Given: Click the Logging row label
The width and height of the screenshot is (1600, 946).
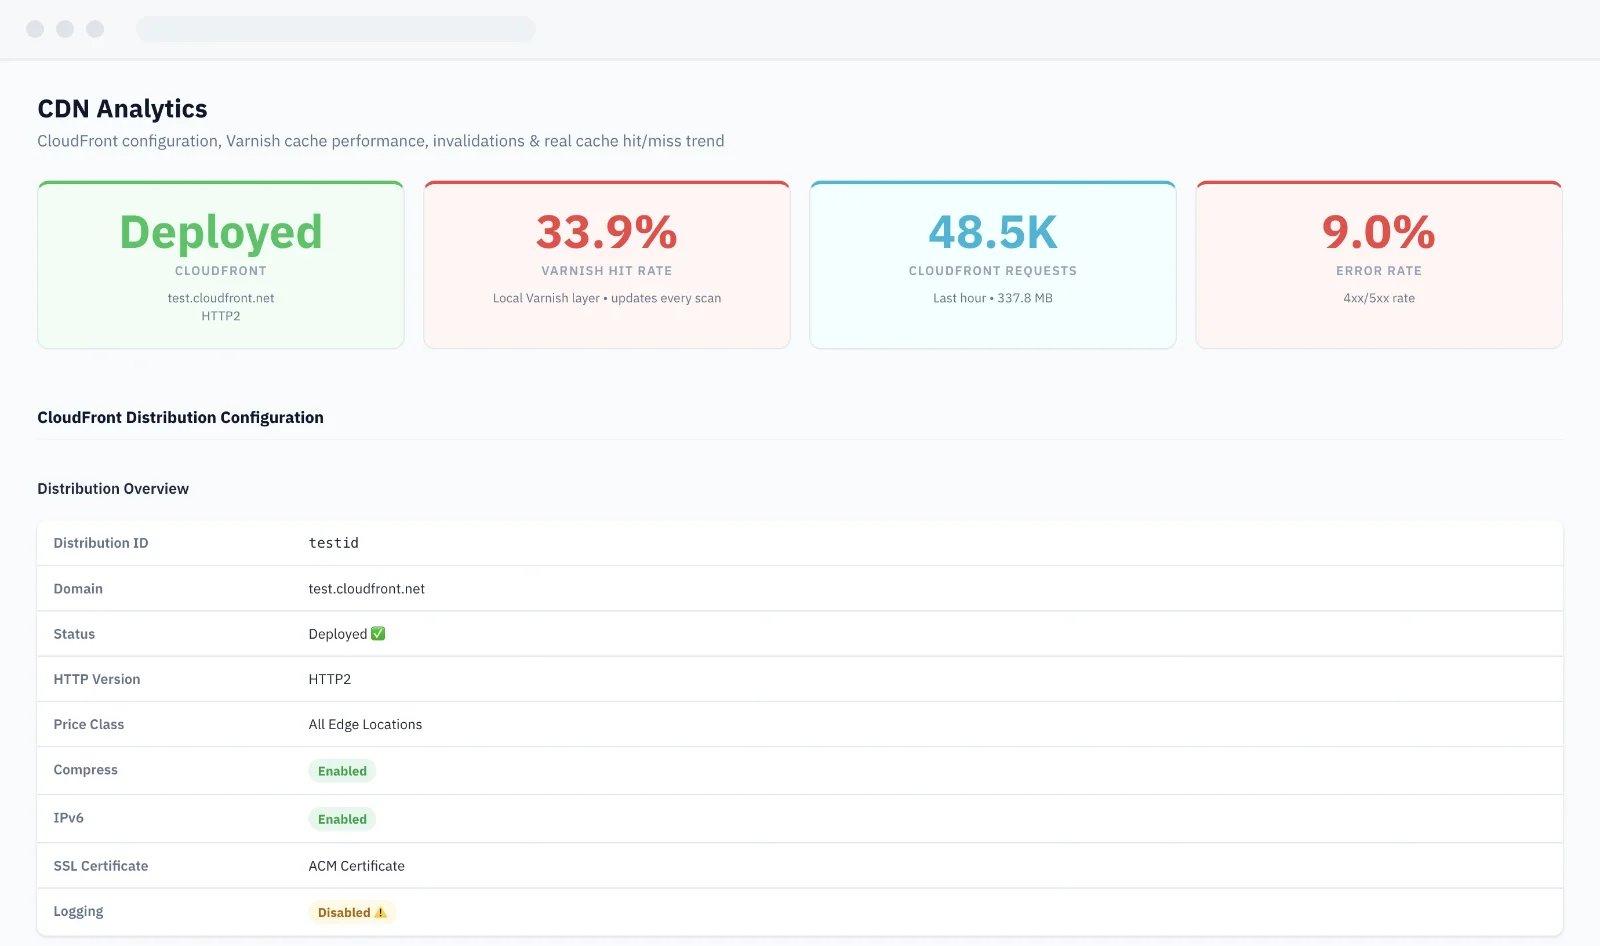Looking at the screenshot, I should point(79,912).
